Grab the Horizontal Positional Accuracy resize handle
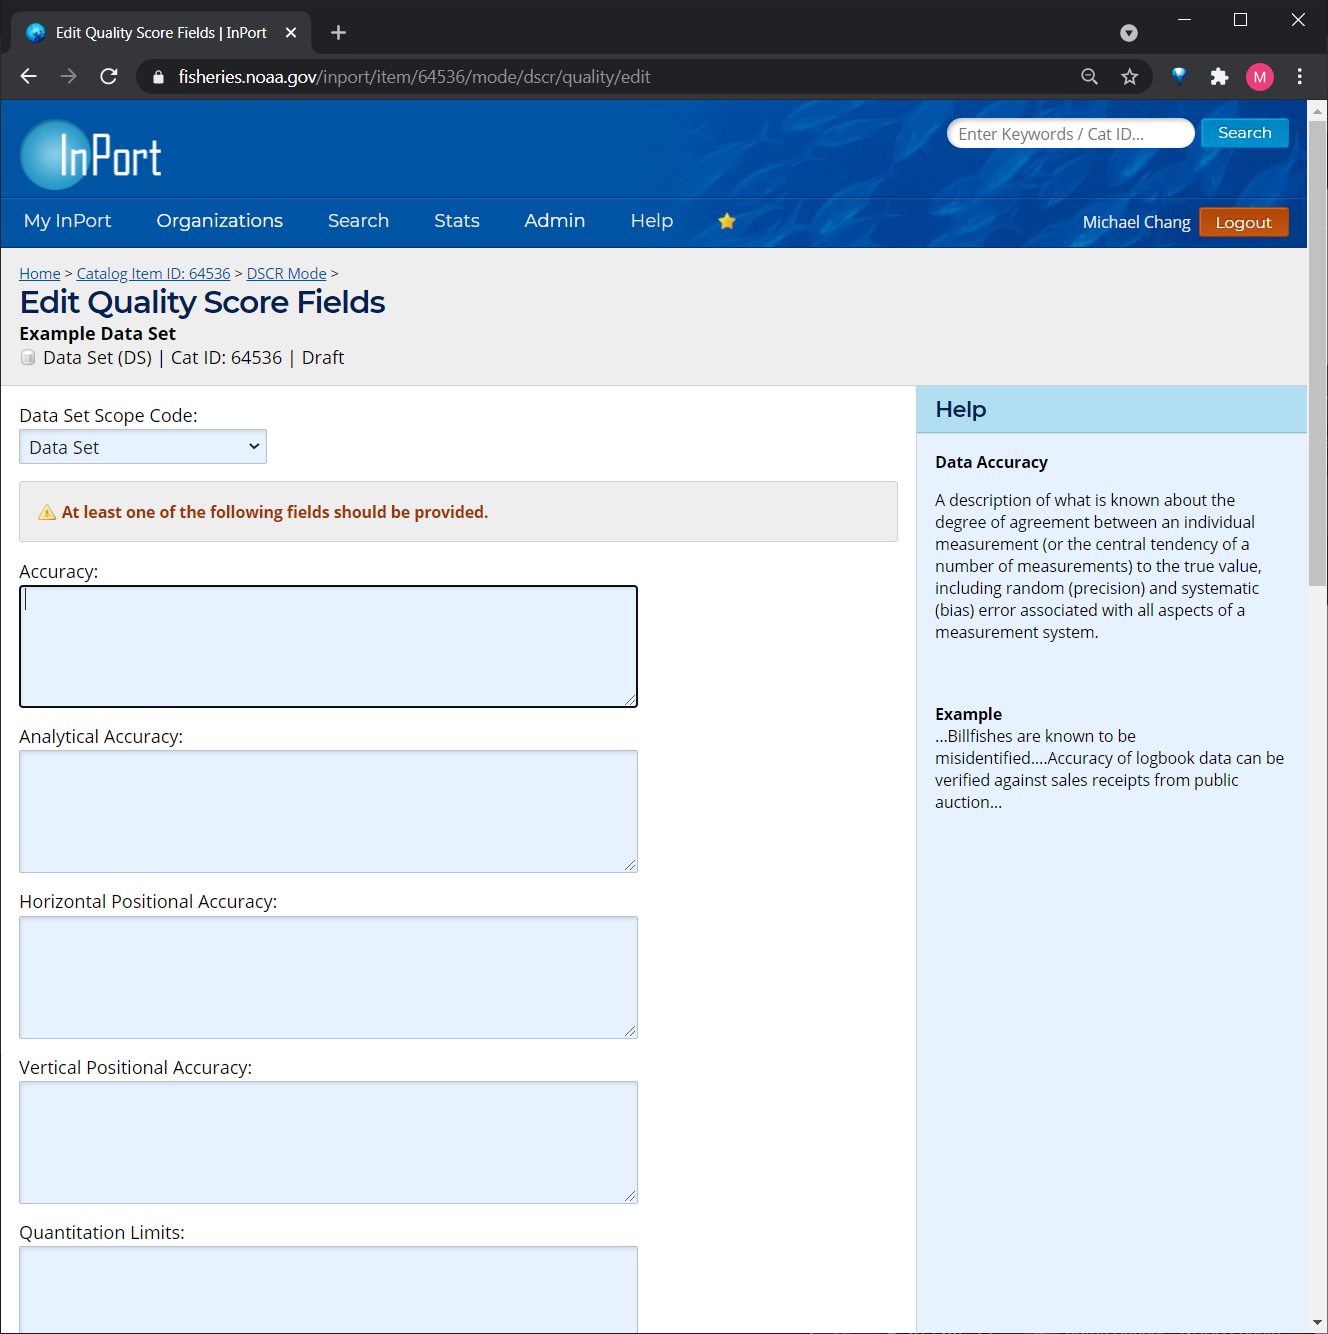 (x=630, y=1031)
